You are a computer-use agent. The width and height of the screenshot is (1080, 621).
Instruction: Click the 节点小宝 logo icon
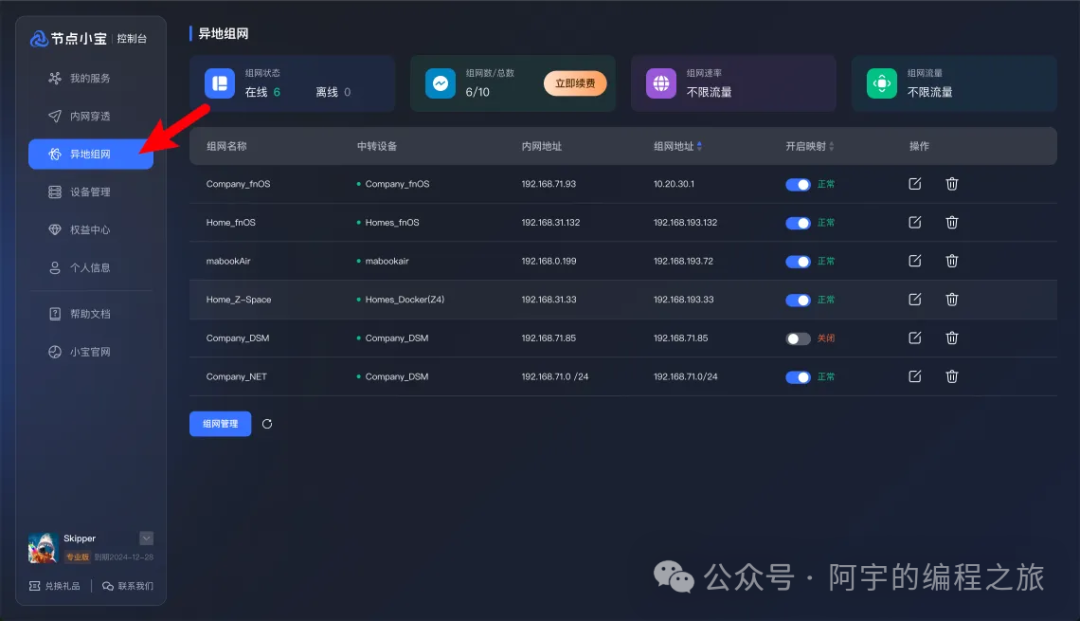click(39, 39)
